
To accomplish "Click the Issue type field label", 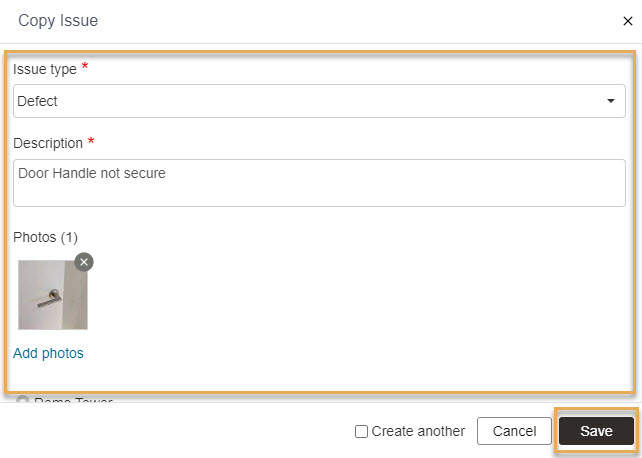I will (45, 69).
